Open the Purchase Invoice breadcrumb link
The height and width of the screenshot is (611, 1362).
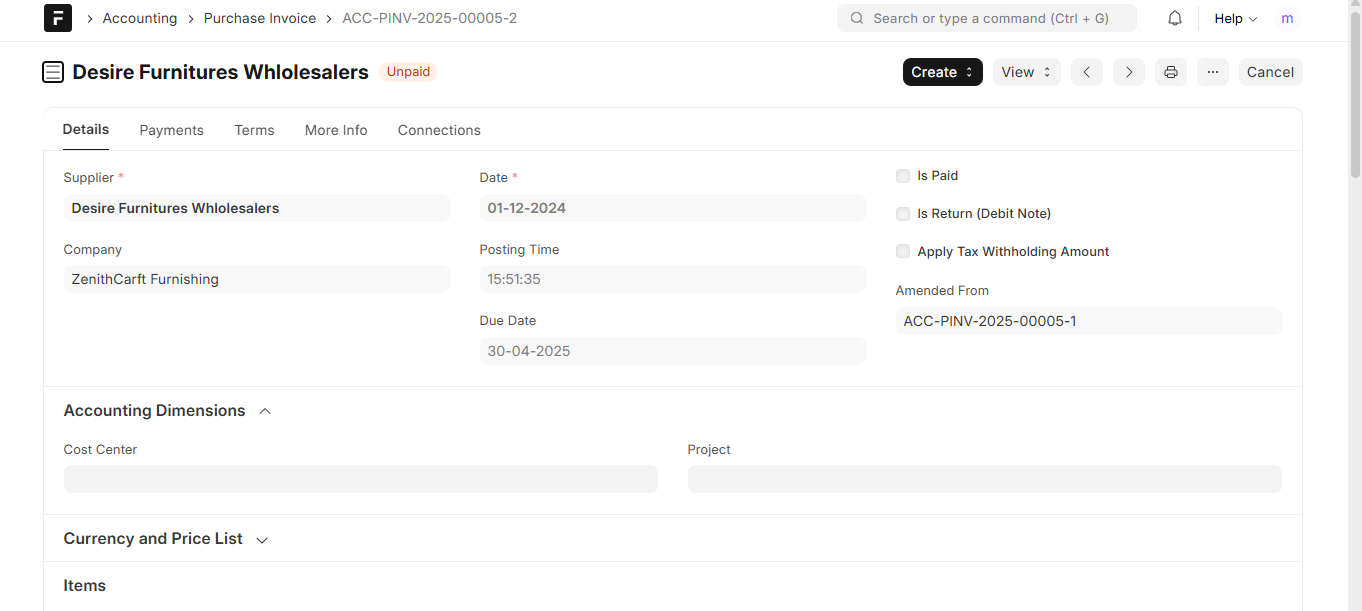tap(260, 18)
